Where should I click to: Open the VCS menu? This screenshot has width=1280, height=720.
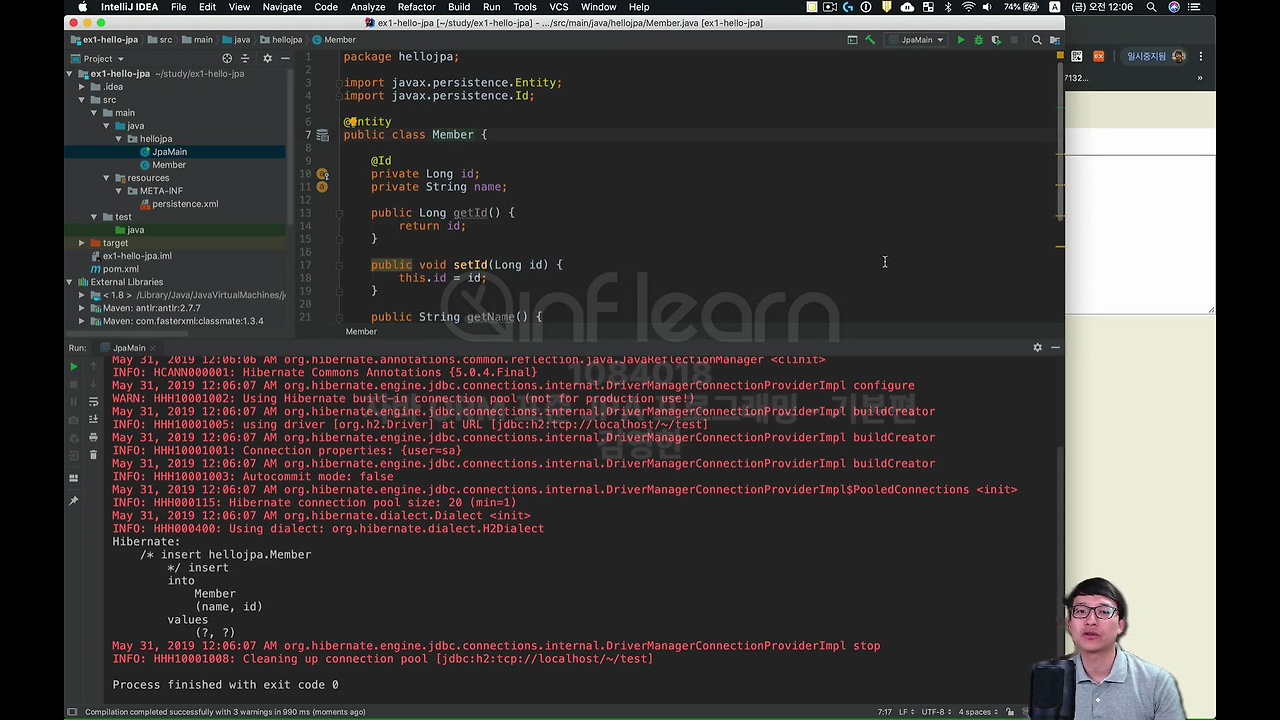558,7
